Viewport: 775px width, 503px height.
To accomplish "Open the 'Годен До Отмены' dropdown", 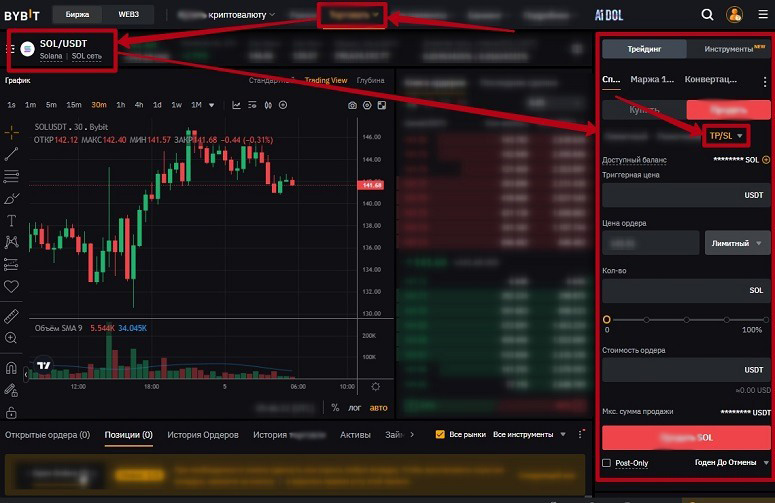I will point(733,463).
